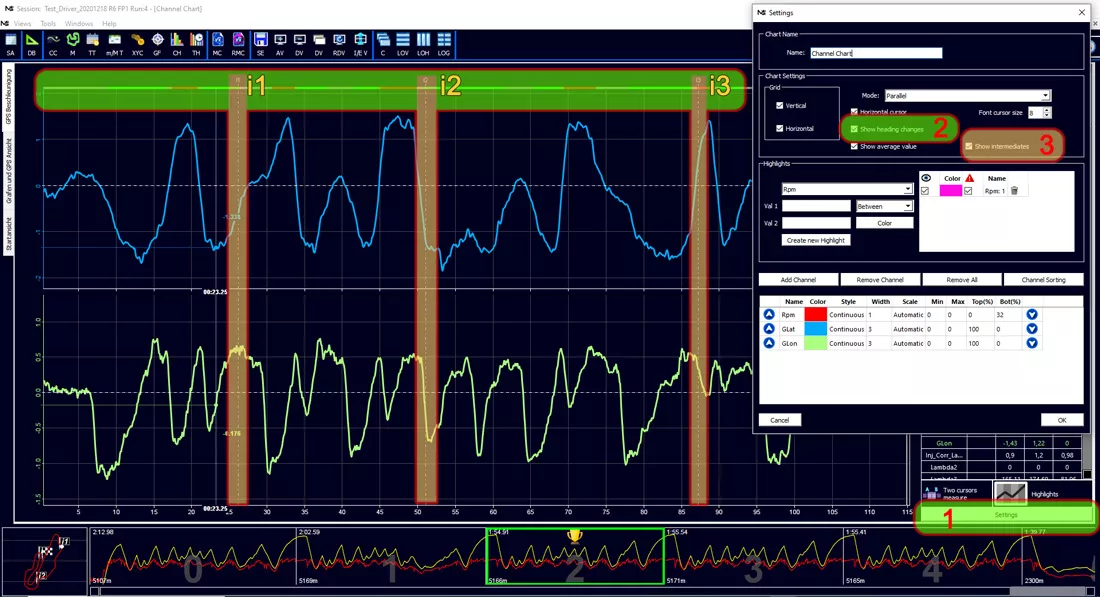Uncheck the Vertical grid checkbox
Viewport: 1100px width, 597px height.
point(779,105)
